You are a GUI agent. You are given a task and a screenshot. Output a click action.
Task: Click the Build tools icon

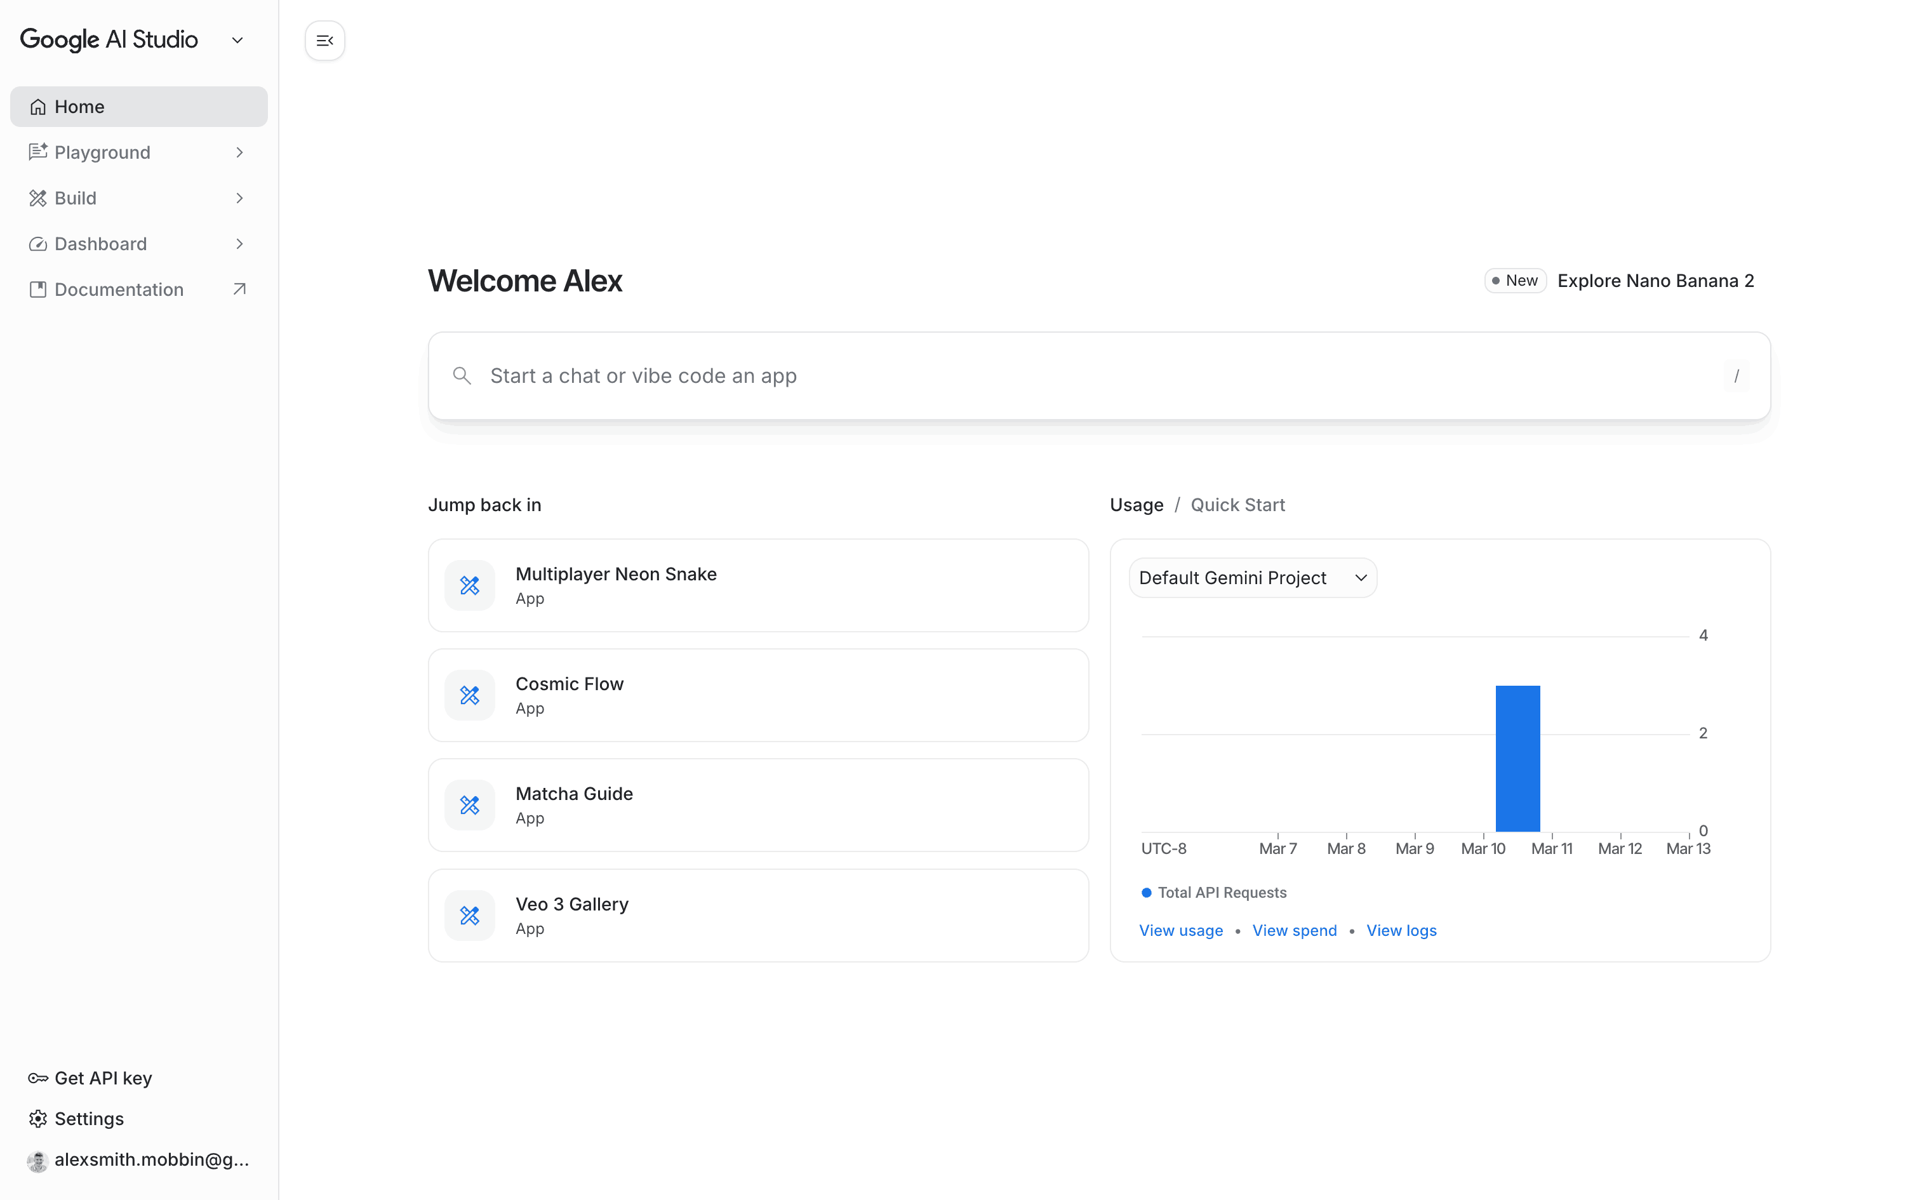38,198
